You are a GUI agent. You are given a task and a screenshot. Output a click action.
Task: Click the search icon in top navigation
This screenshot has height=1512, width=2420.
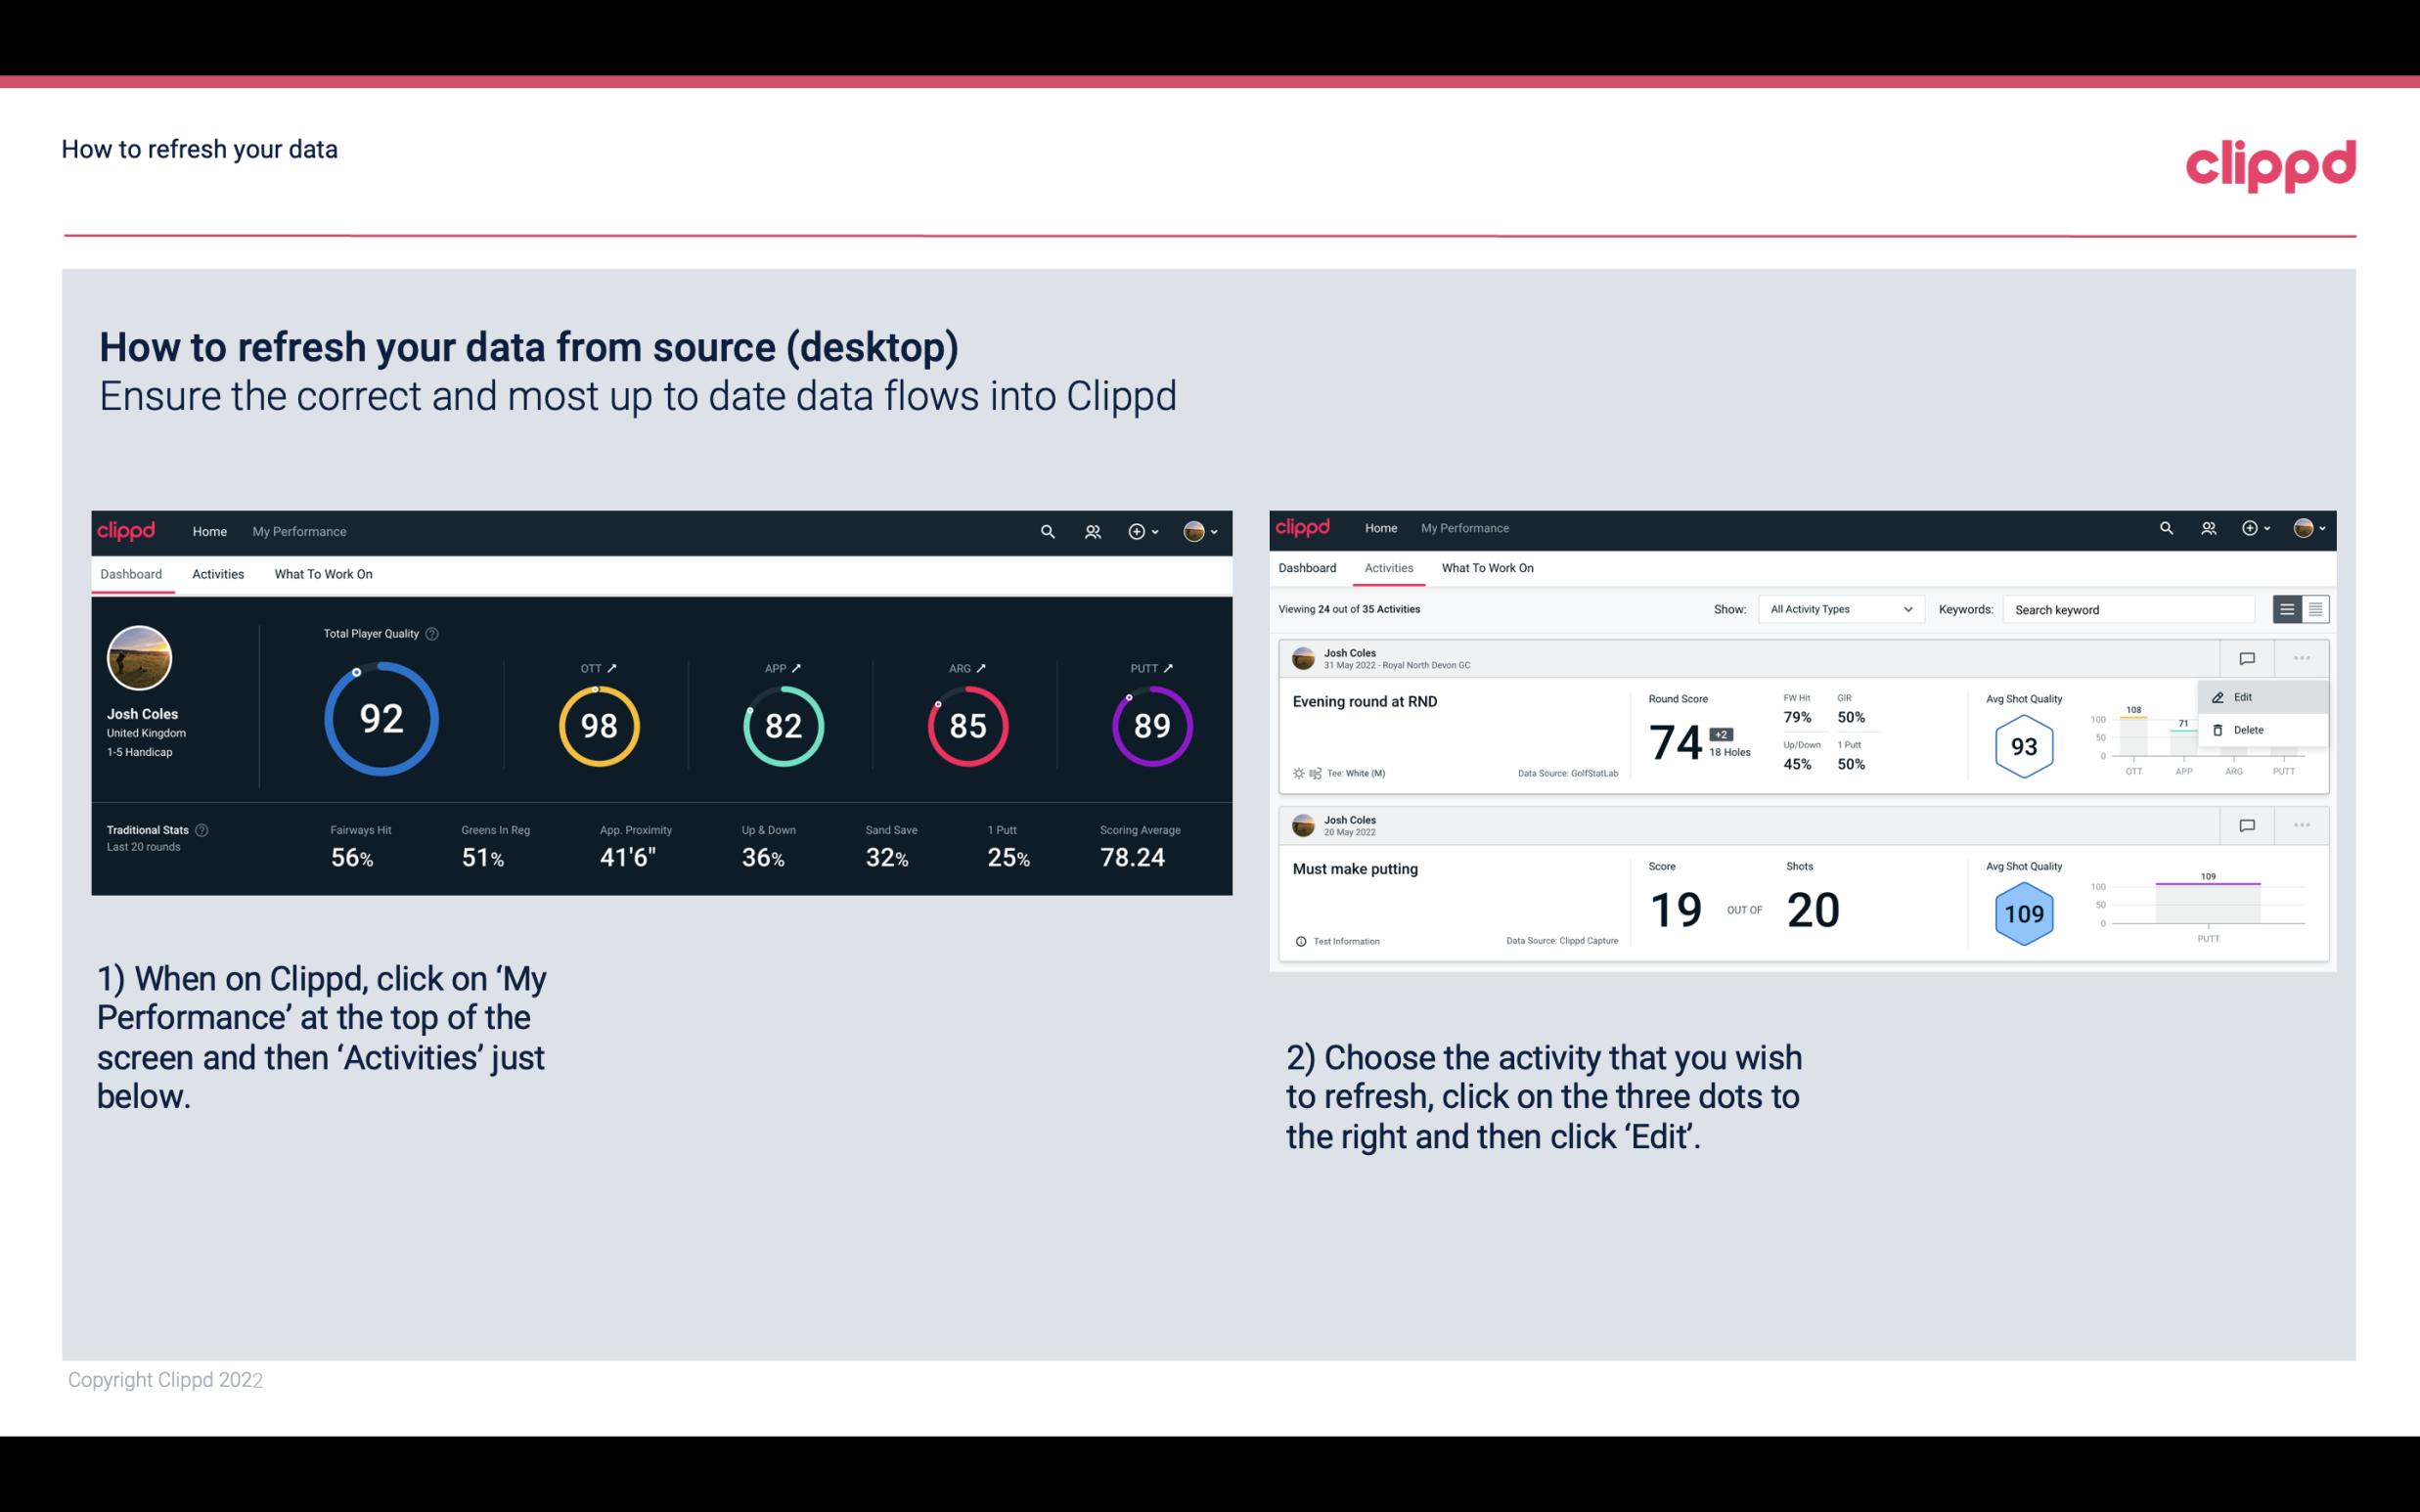click(x=1047, y=531)
